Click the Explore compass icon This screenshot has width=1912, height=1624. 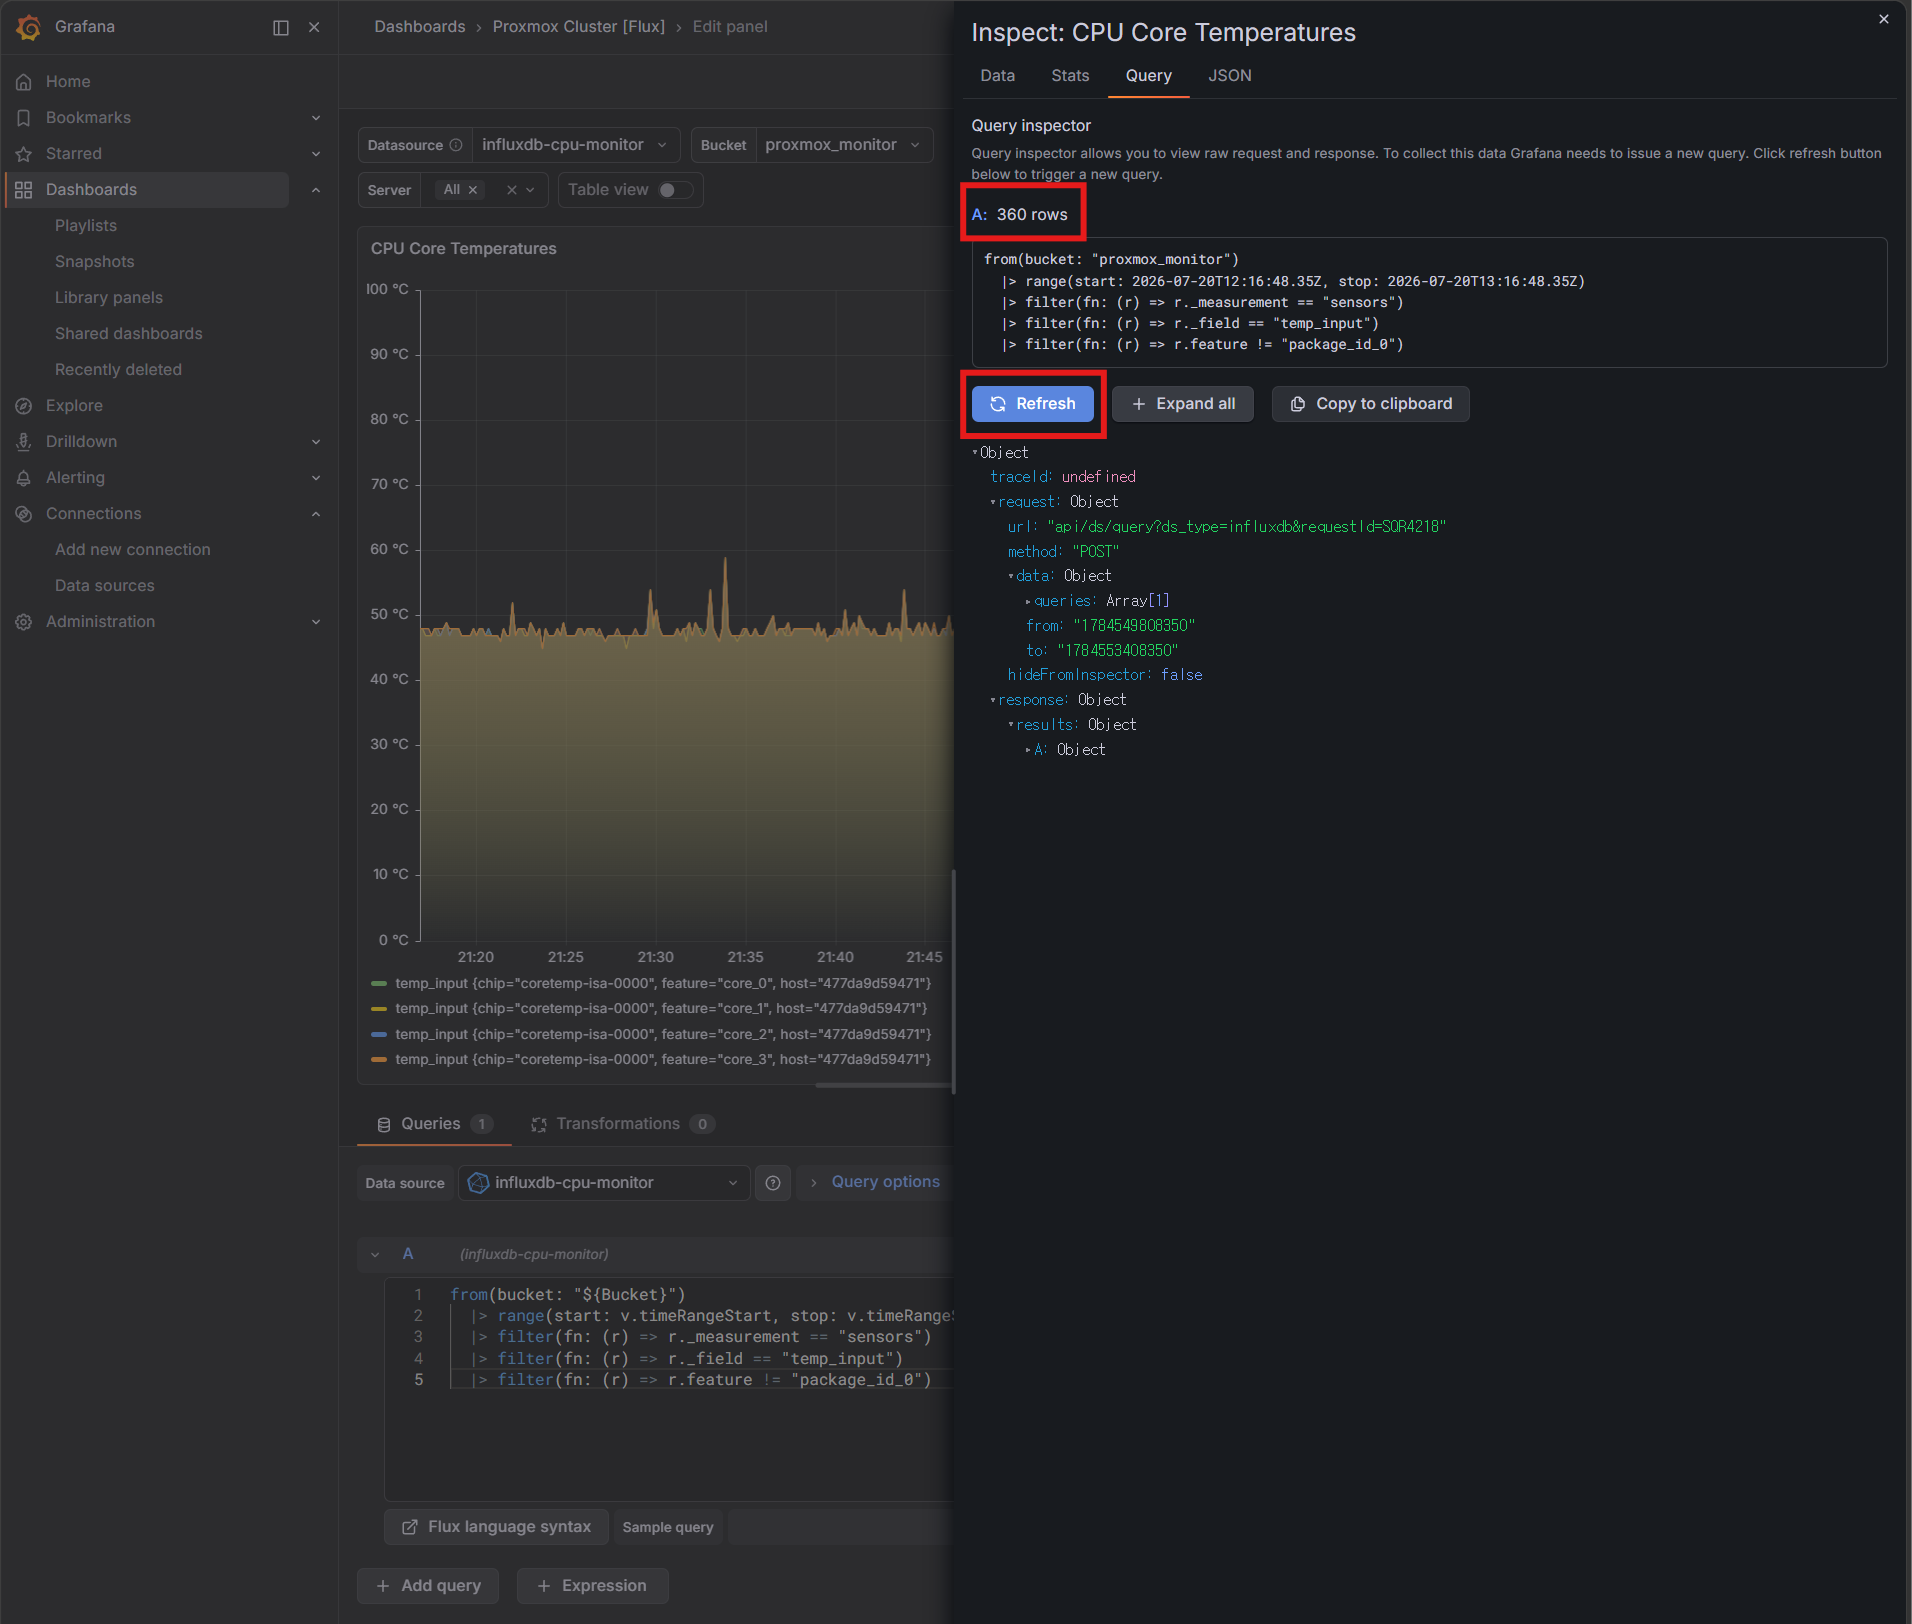pyautogui.click(x=24, y=406)
